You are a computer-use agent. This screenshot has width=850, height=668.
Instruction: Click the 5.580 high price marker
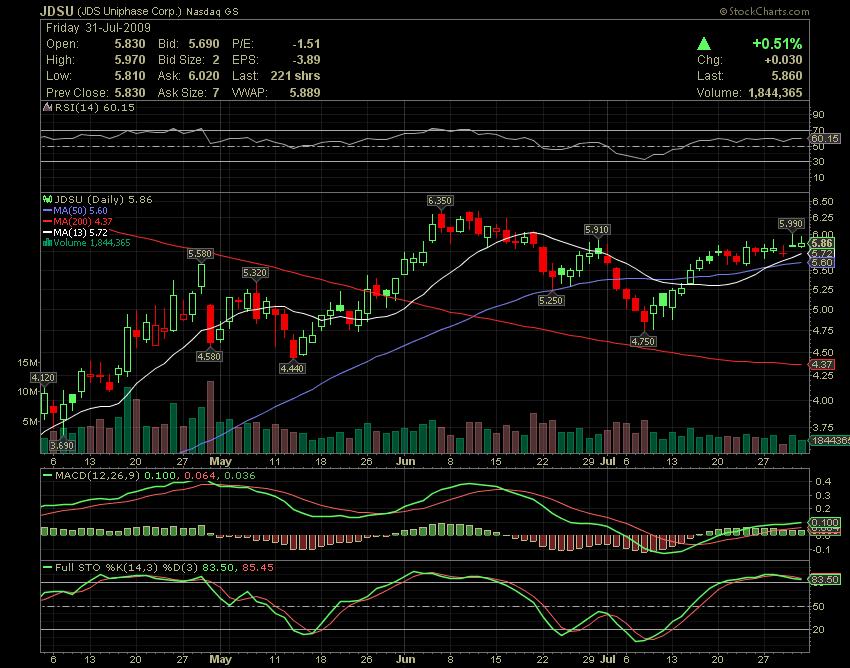point(200,254)
